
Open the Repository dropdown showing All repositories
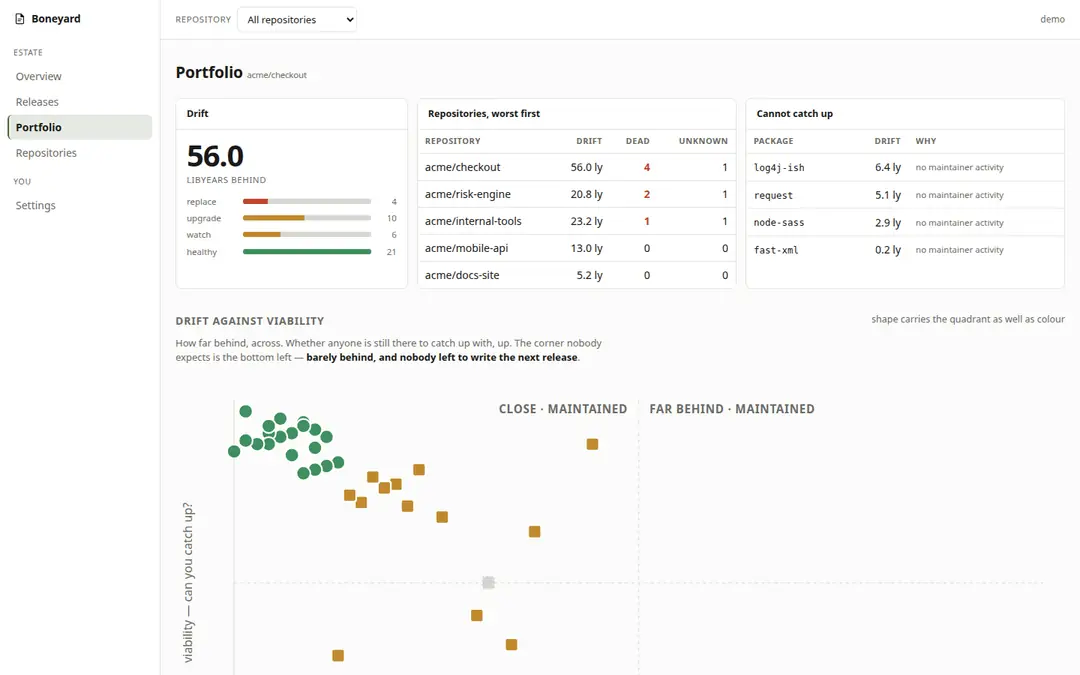point(297,19)
